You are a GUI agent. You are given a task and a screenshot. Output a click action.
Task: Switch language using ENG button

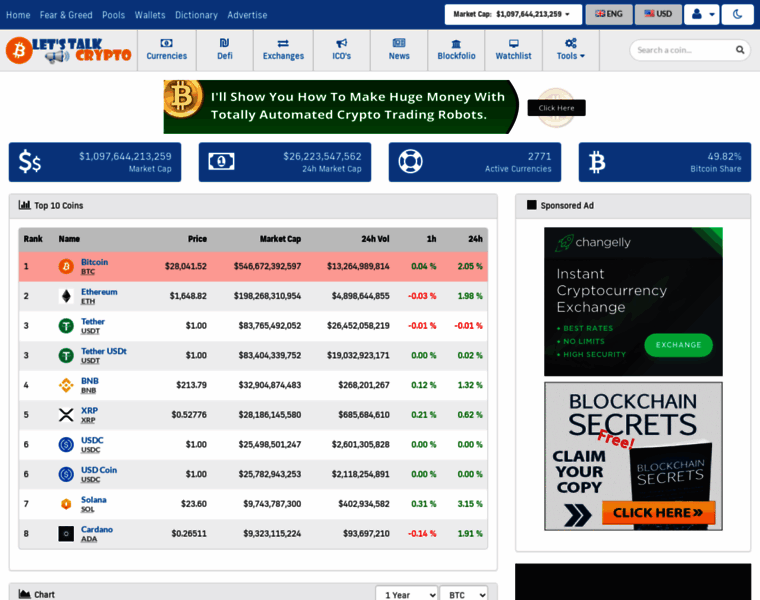(x=608, y=14)
